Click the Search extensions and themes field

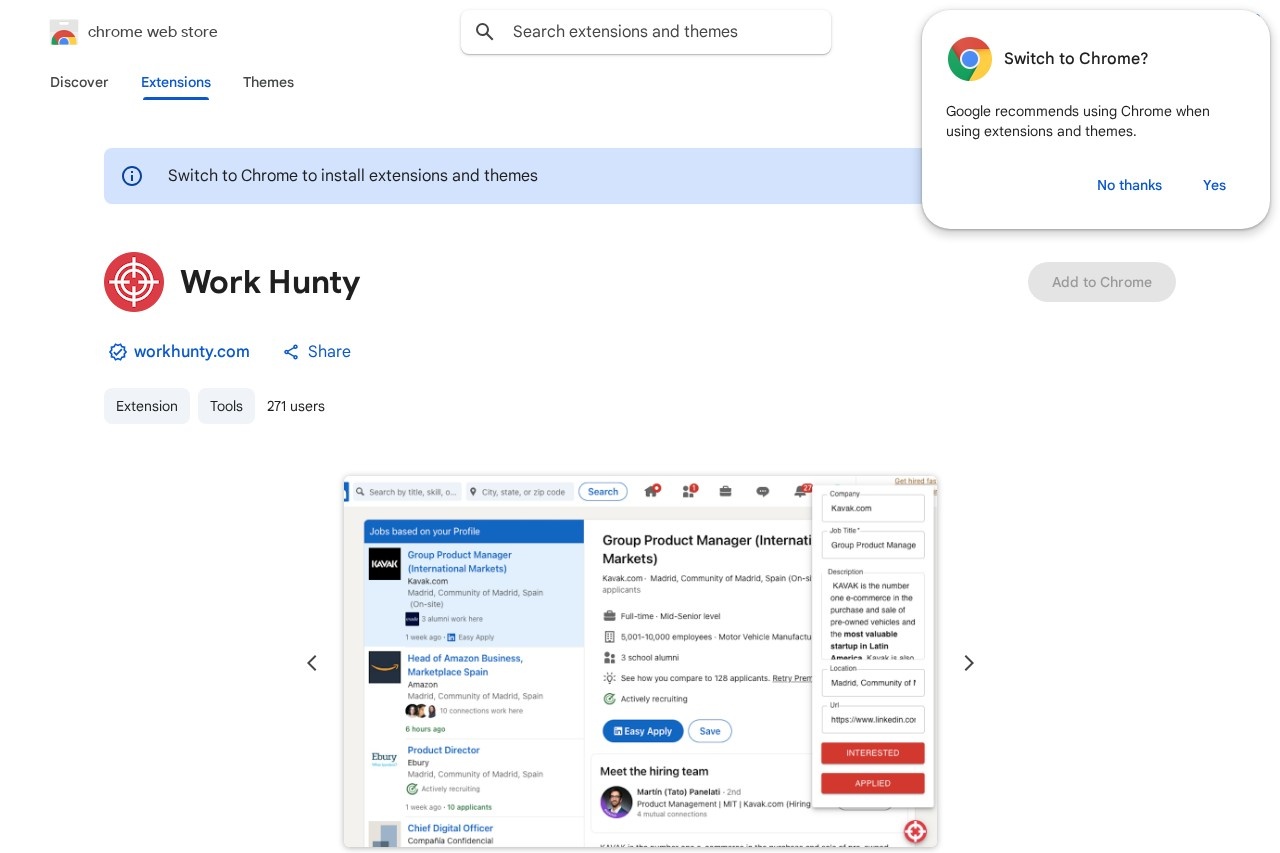click(x=660, y=32)
